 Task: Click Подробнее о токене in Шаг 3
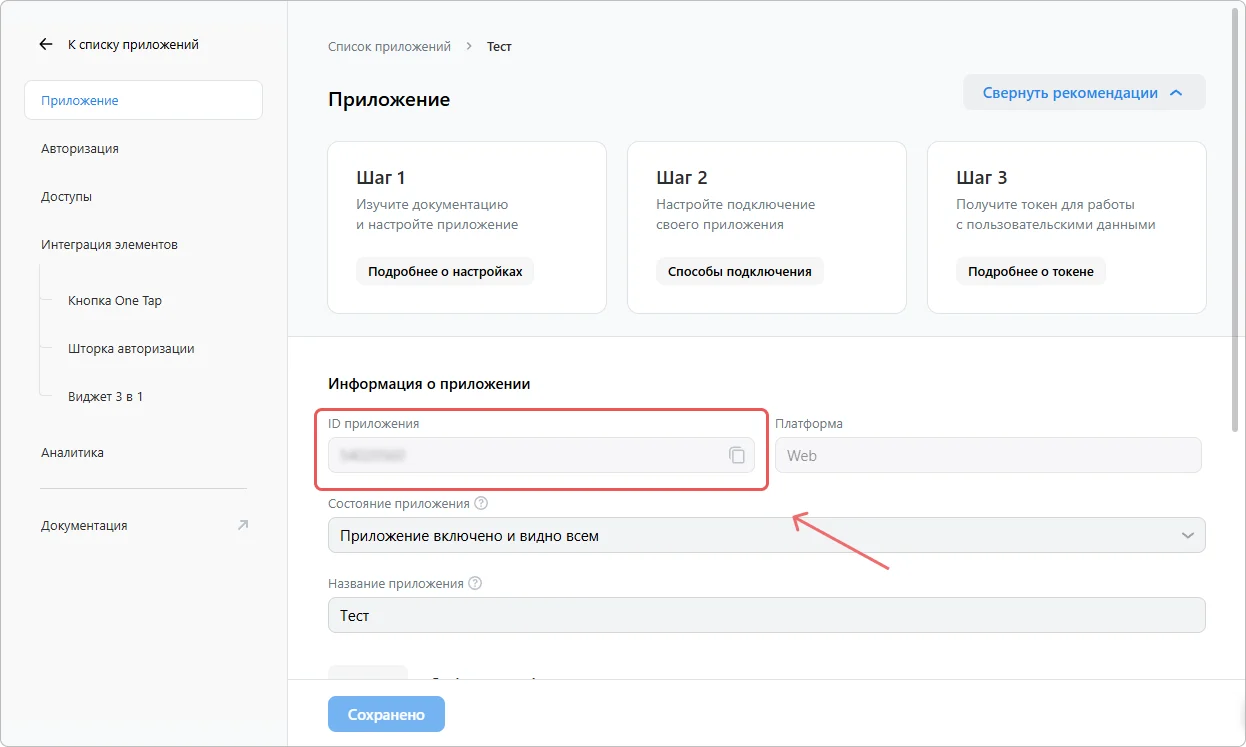coord(1031,270)
